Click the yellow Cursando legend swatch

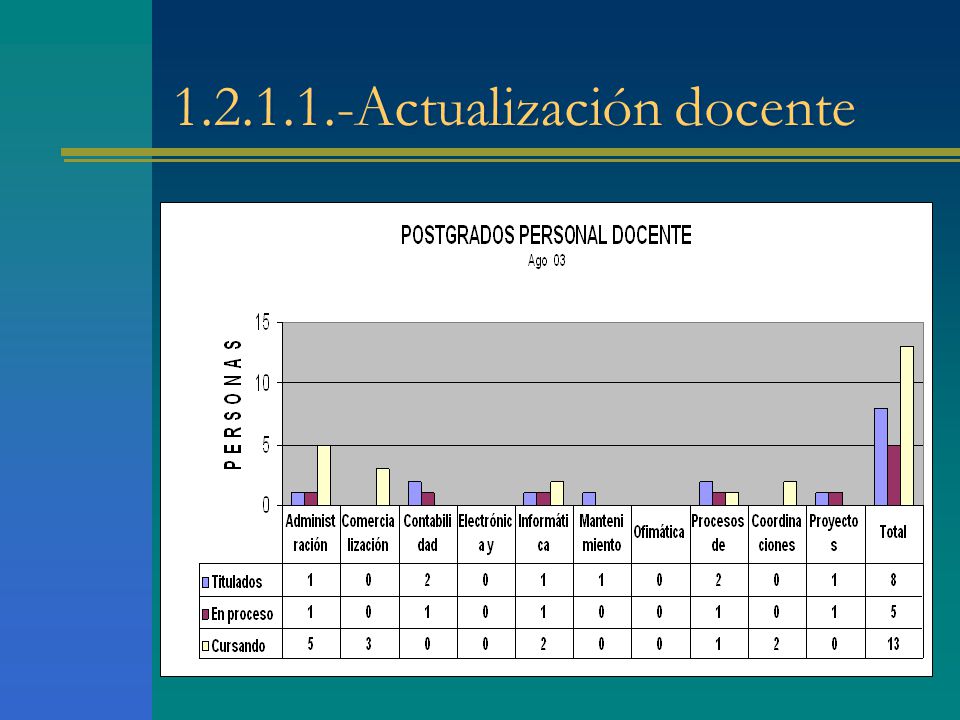(206, 646)
